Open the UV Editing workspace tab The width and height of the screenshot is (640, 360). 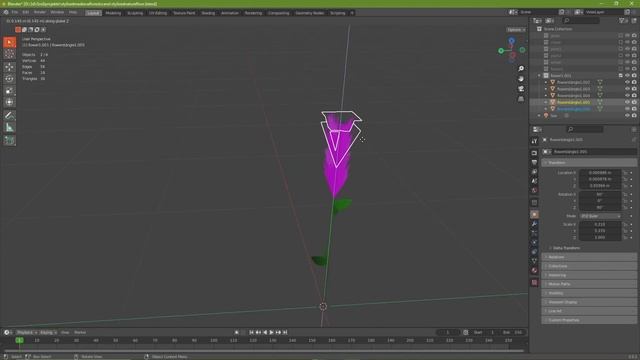tap(158, 13)
